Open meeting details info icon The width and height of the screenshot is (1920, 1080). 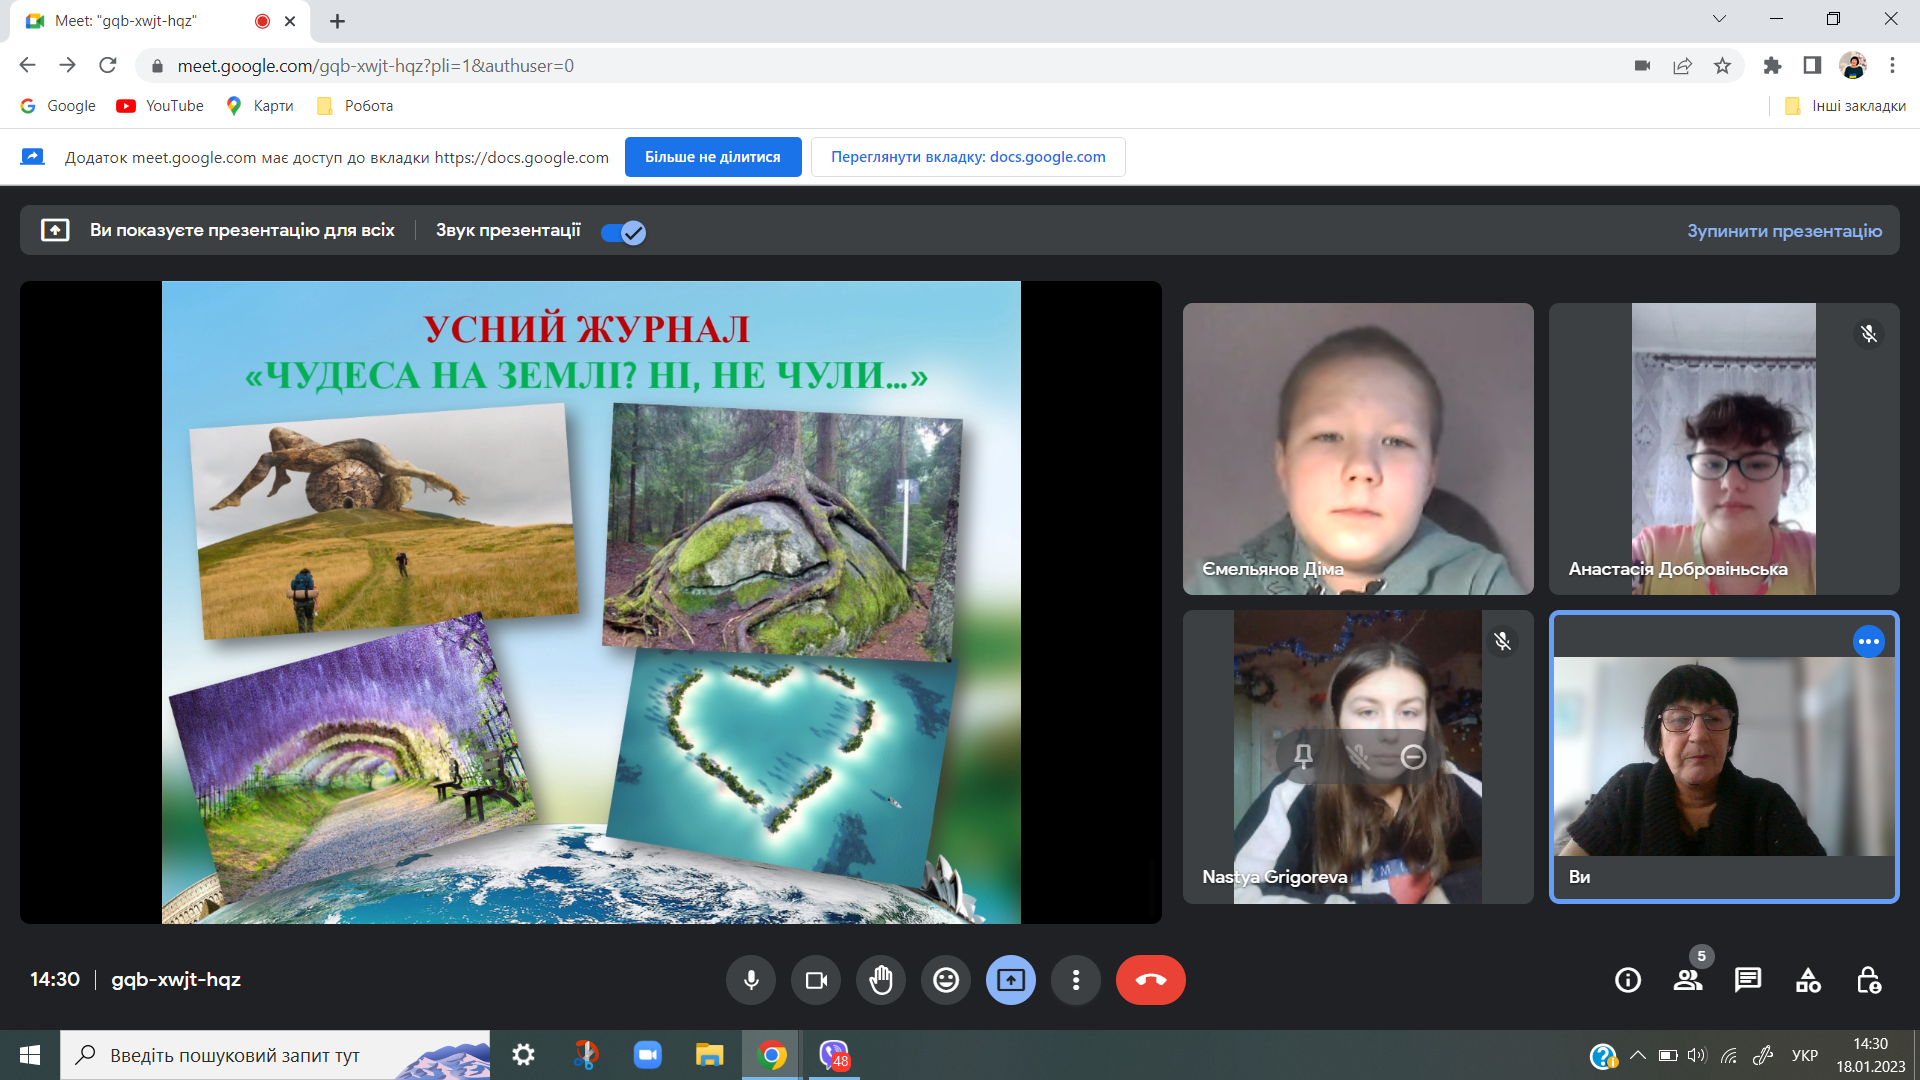1628,980
